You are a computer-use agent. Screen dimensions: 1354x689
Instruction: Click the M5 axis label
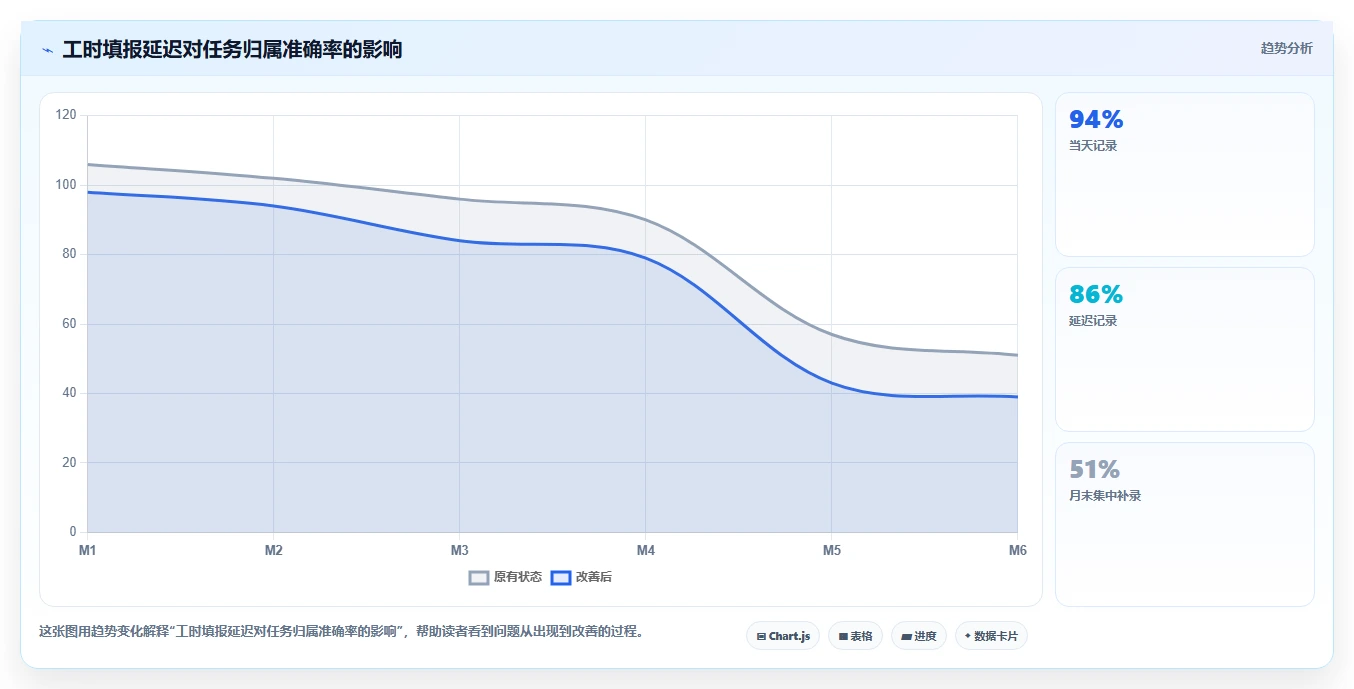831,550
